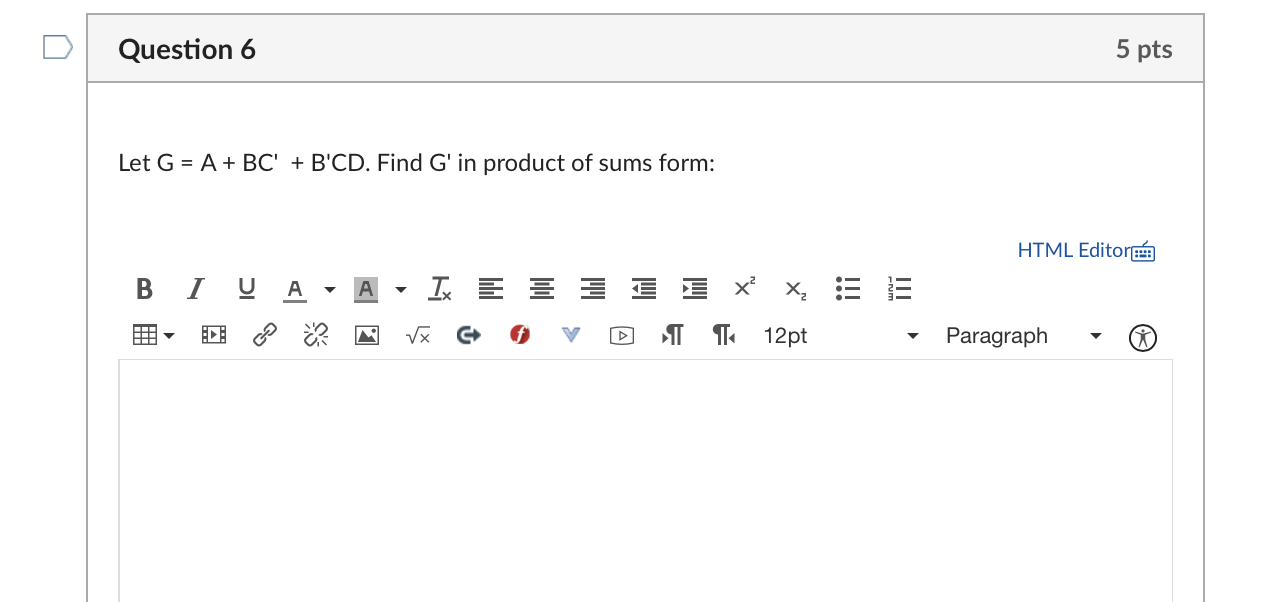
Task: Insert a link with the chain link icon
Action: 264,335
